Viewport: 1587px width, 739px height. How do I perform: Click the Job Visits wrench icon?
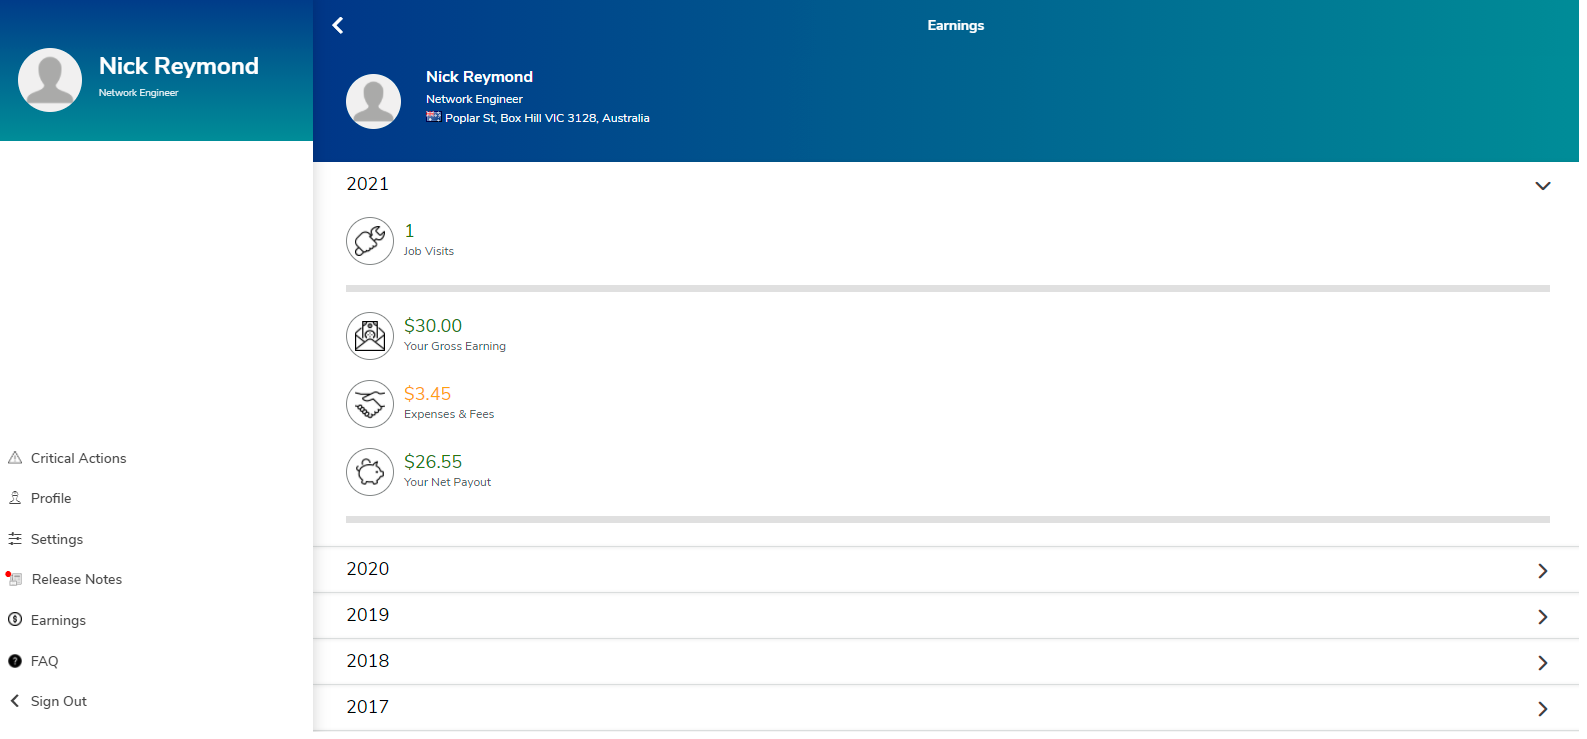pyautogui.click(x=370, y=241)
